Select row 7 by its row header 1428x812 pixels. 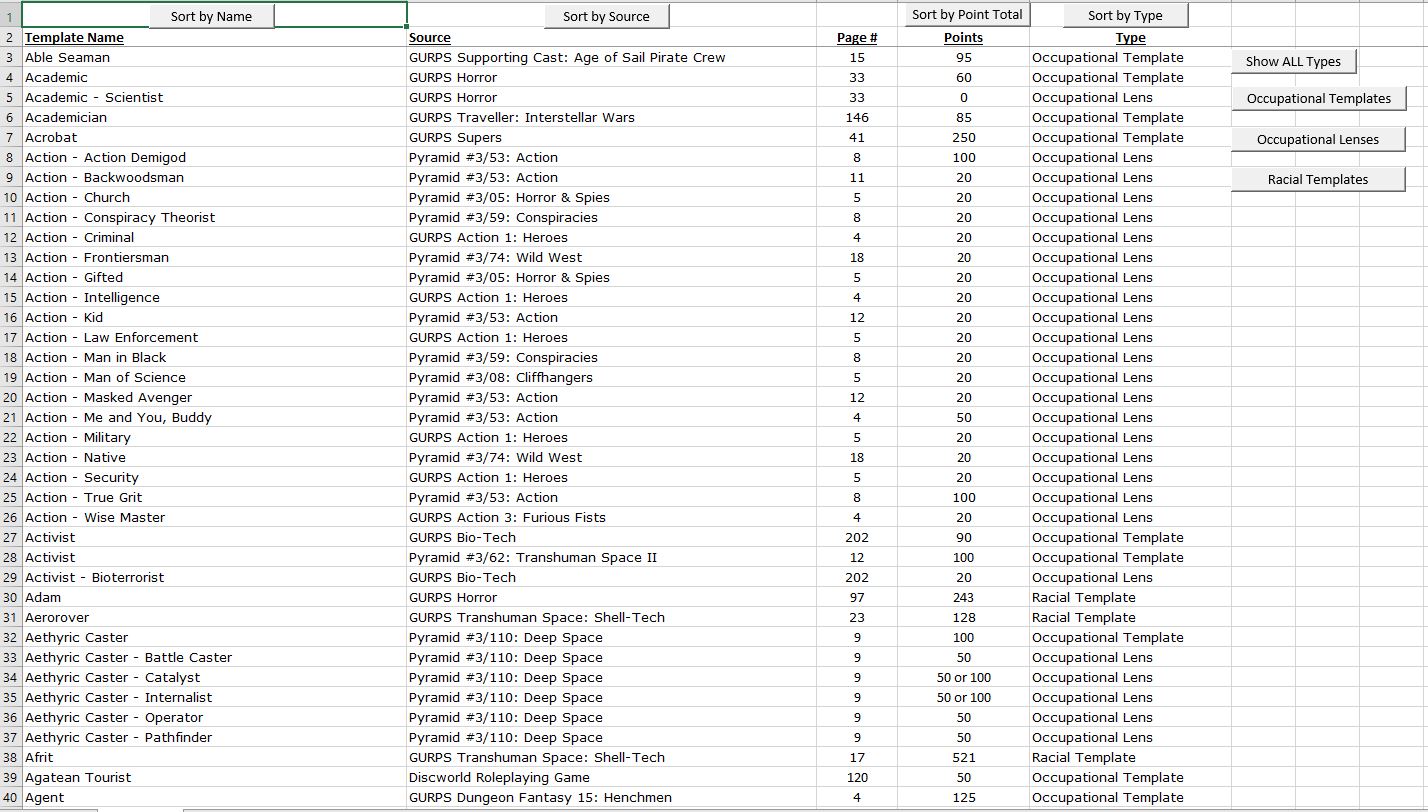[x=10, y=137]
